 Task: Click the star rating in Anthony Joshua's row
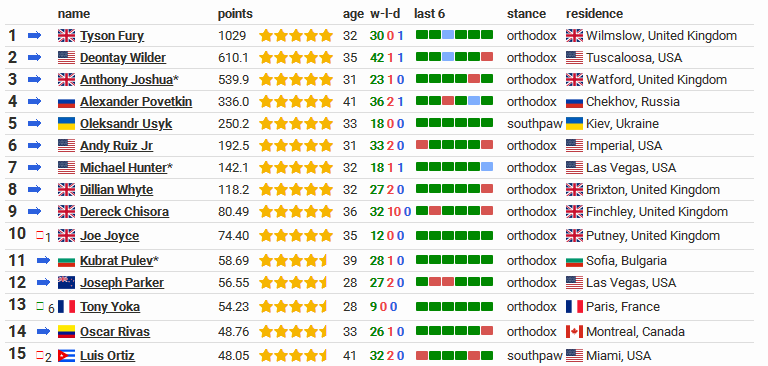pyautogui.click(x=296, y=79)
